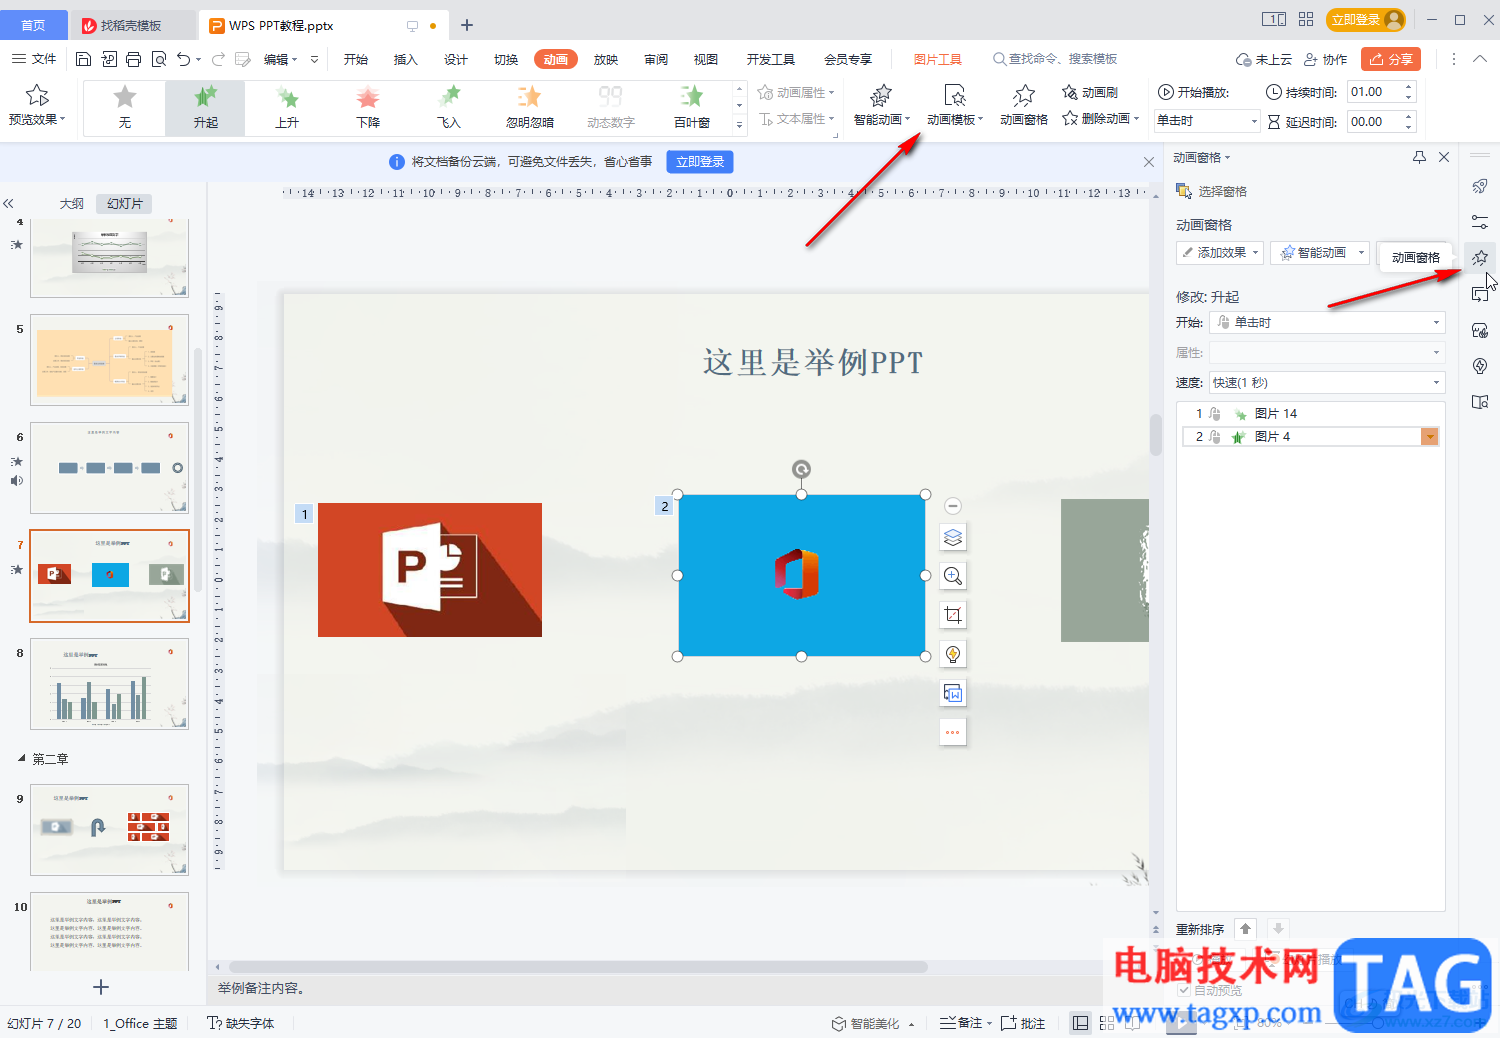Image resolution: width=1500 pixels, height=1038 pixels.
Task: Pin the 动画窗格 panel
Action: (x=1419, y=157)
